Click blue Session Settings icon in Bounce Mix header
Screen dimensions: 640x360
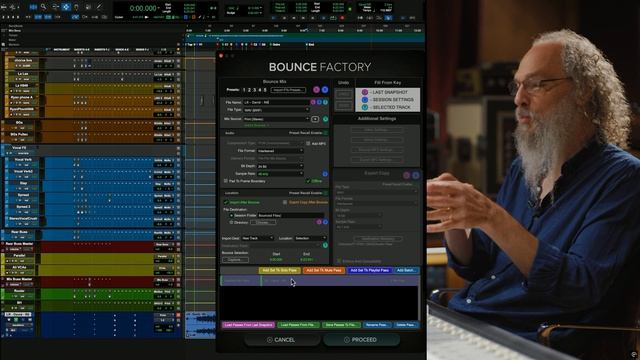pos(325,89)
